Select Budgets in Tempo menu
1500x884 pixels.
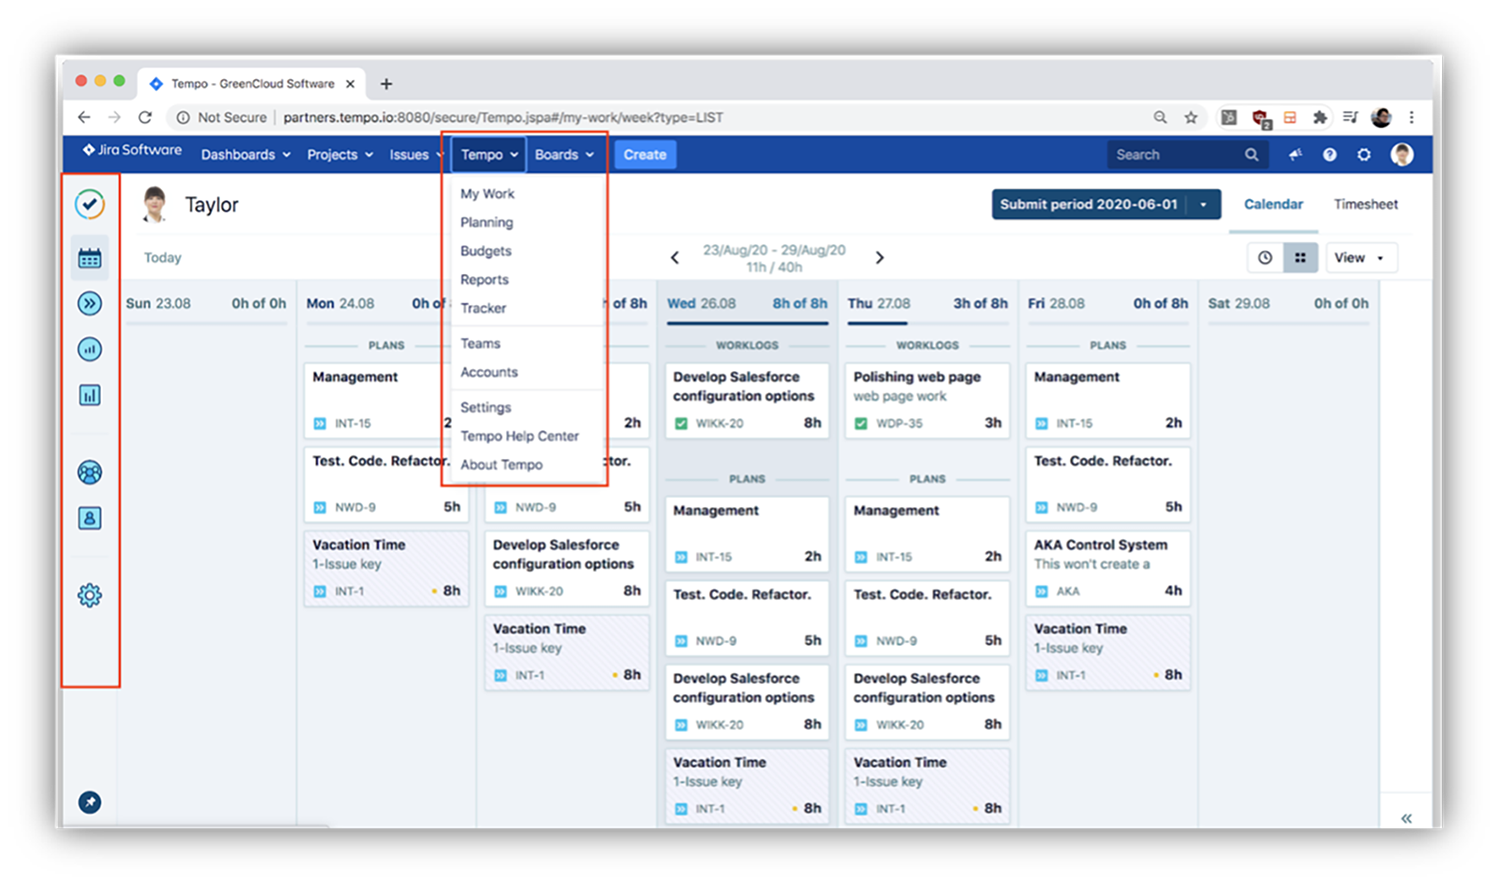[x=485, y=251]
